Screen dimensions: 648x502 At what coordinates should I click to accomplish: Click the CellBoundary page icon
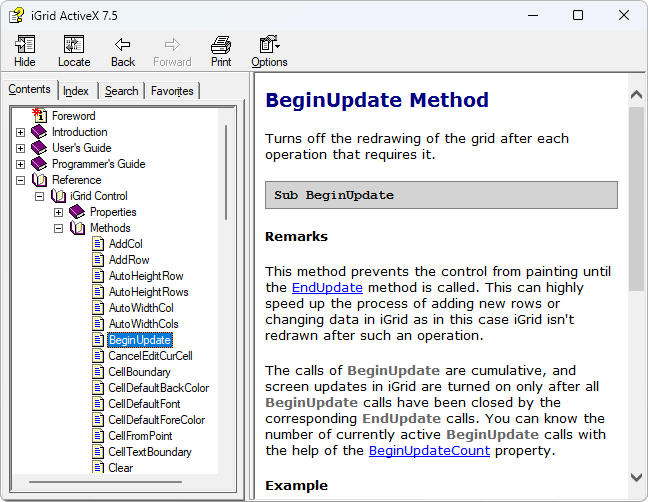click(x=98, y=372)
